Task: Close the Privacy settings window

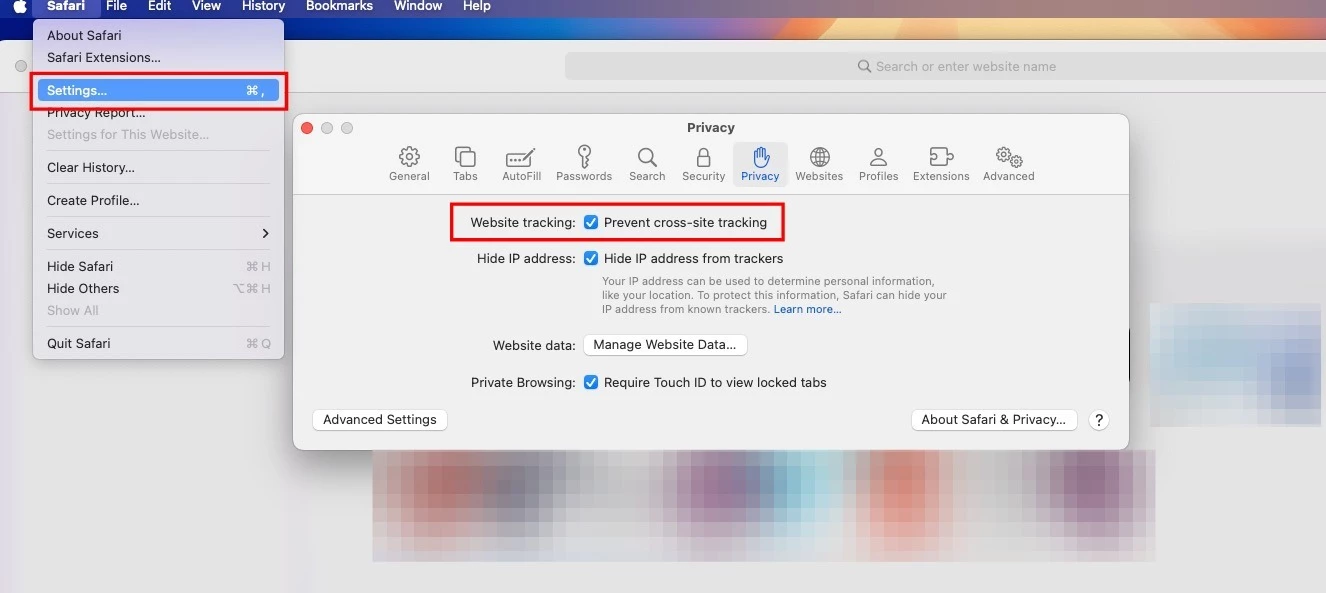Action: point(307,128)
